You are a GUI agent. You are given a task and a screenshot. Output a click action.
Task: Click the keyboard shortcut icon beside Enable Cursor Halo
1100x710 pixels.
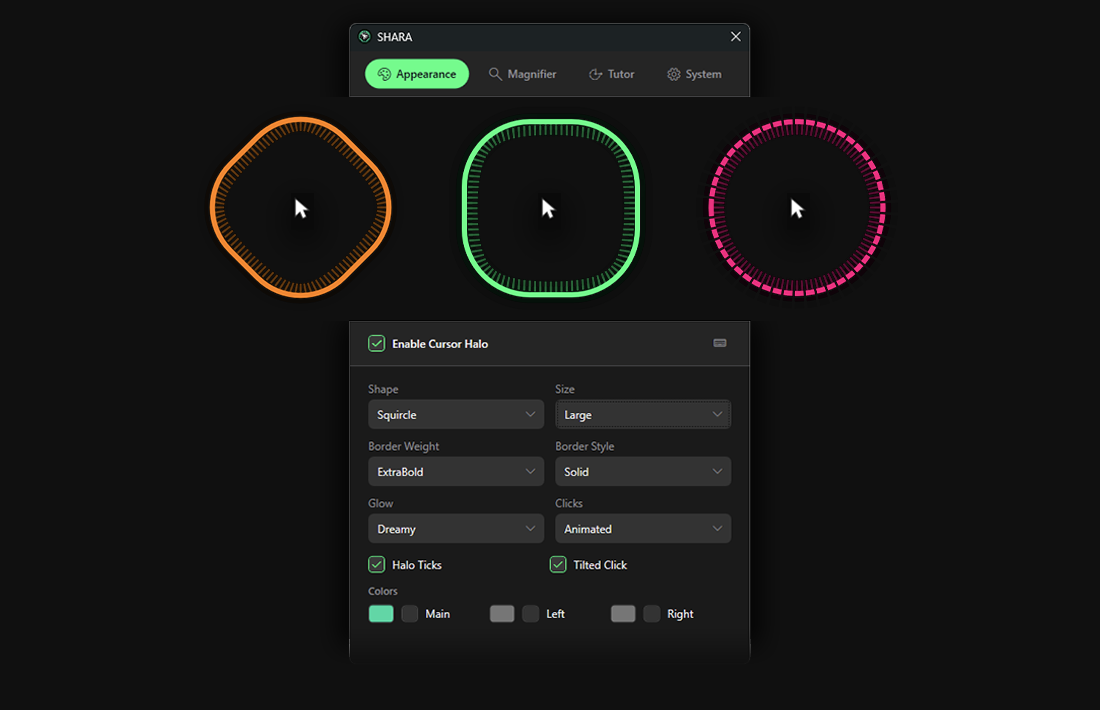(720, 343)
